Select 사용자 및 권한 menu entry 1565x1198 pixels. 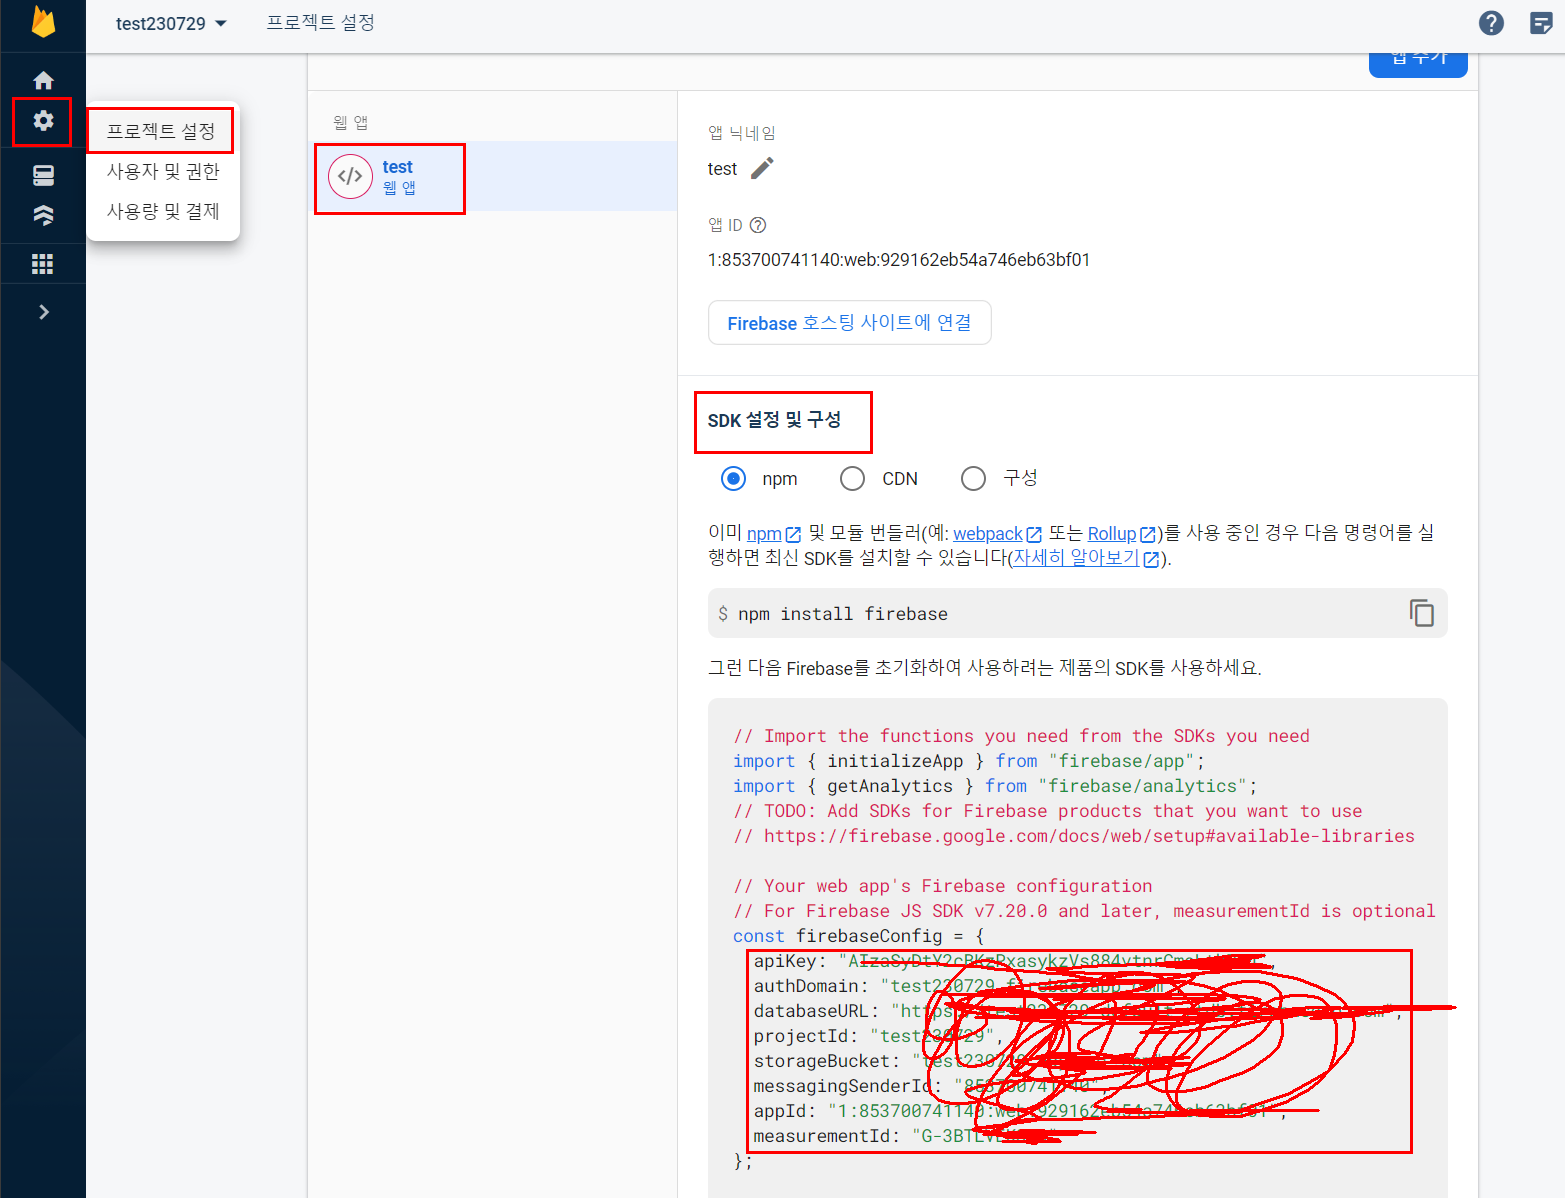coord(163,171)
